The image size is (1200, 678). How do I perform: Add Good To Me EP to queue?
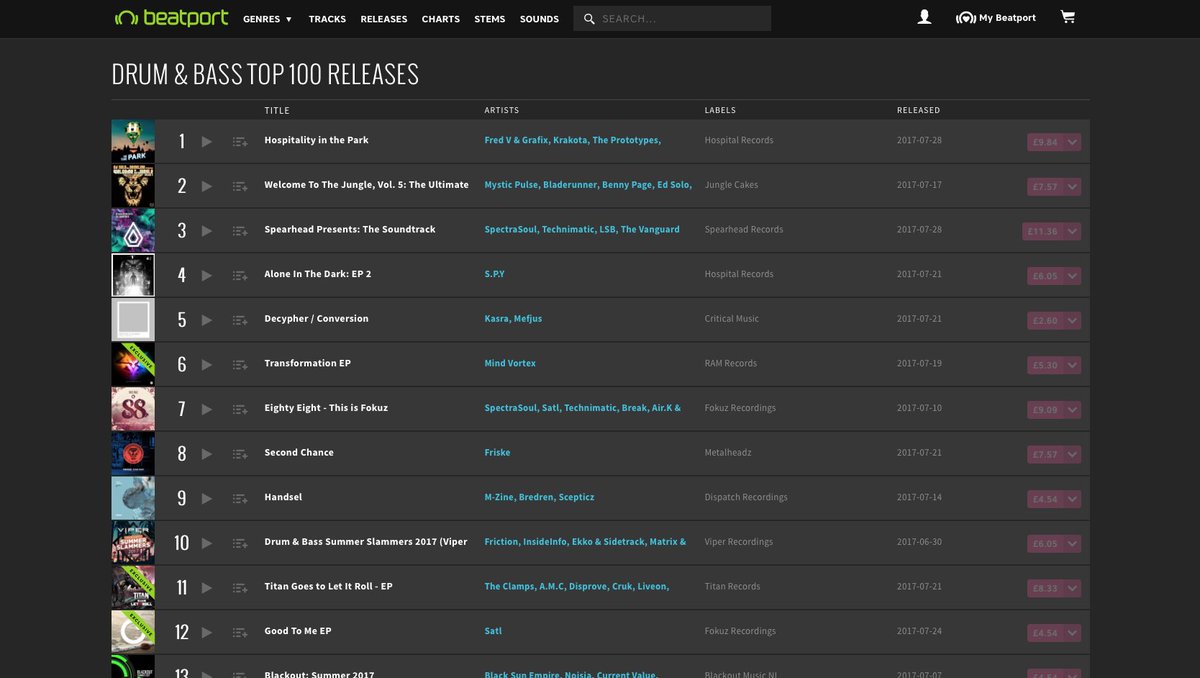point(240,632)
